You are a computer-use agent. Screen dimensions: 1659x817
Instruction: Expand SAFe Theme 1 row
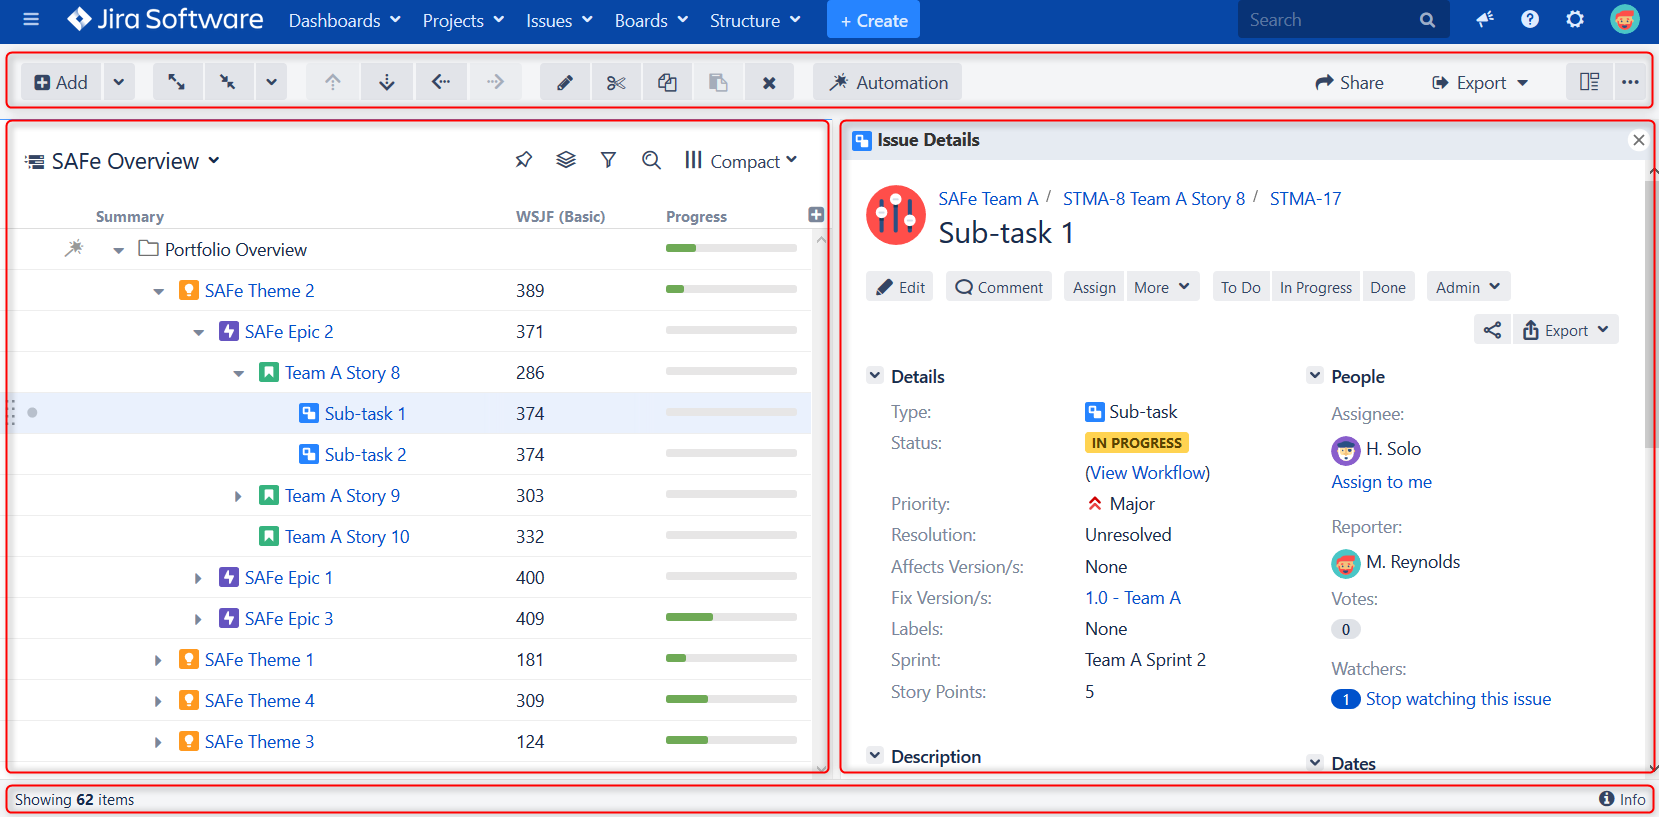coord(158,660)
